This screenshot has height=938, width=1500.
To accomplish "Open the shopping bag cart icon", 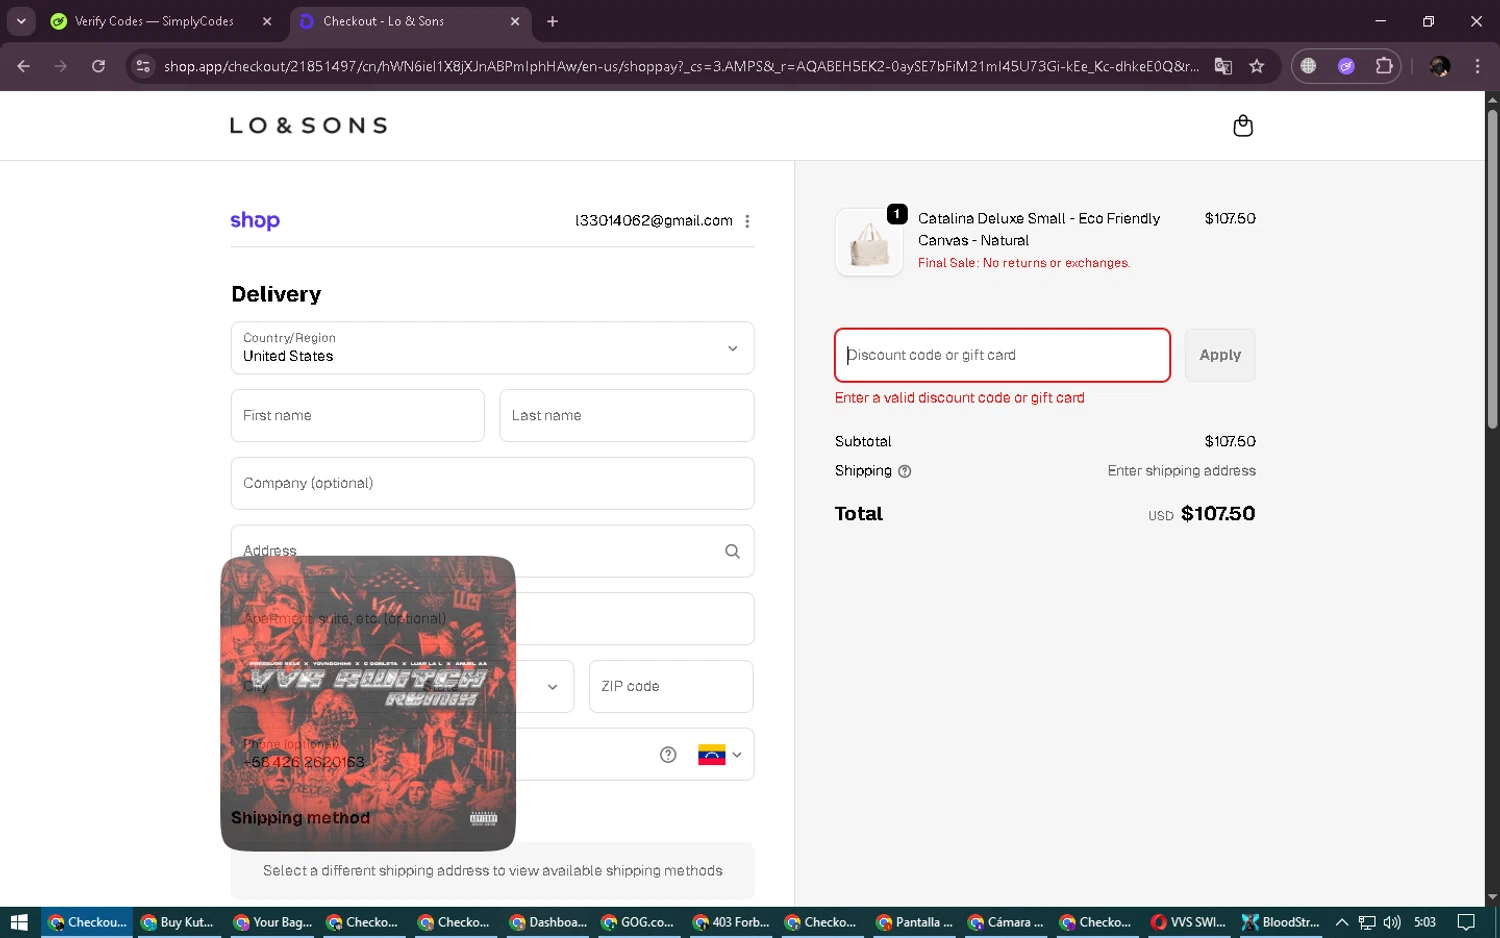I will click(1243, 125).
